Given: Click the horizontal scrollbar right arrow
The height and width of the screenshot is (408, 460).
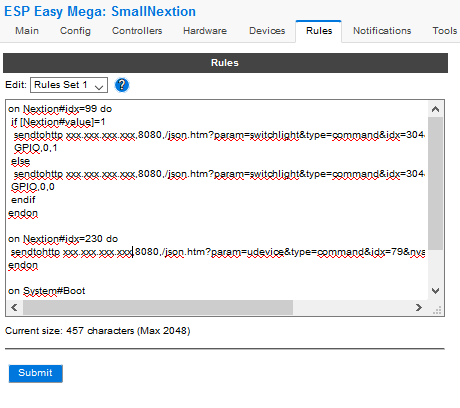Looking at the screenshot, I should pos(419,307).
